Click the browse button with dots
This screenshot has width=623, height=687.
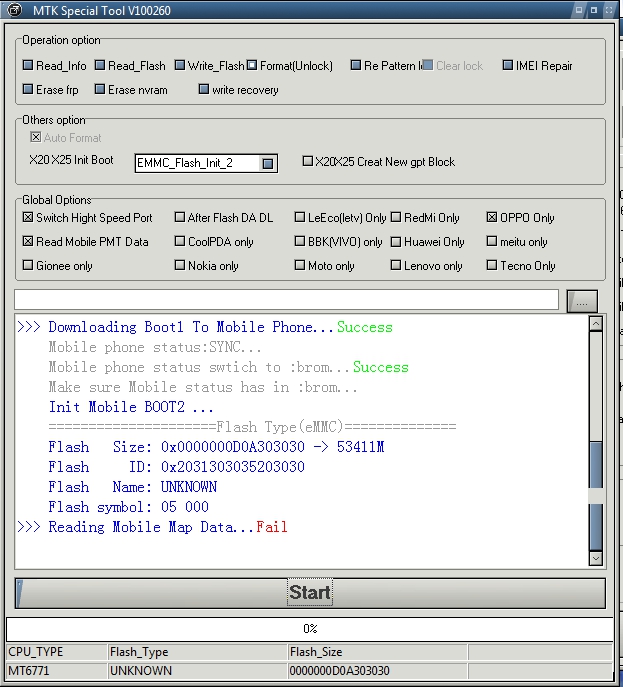582,301
